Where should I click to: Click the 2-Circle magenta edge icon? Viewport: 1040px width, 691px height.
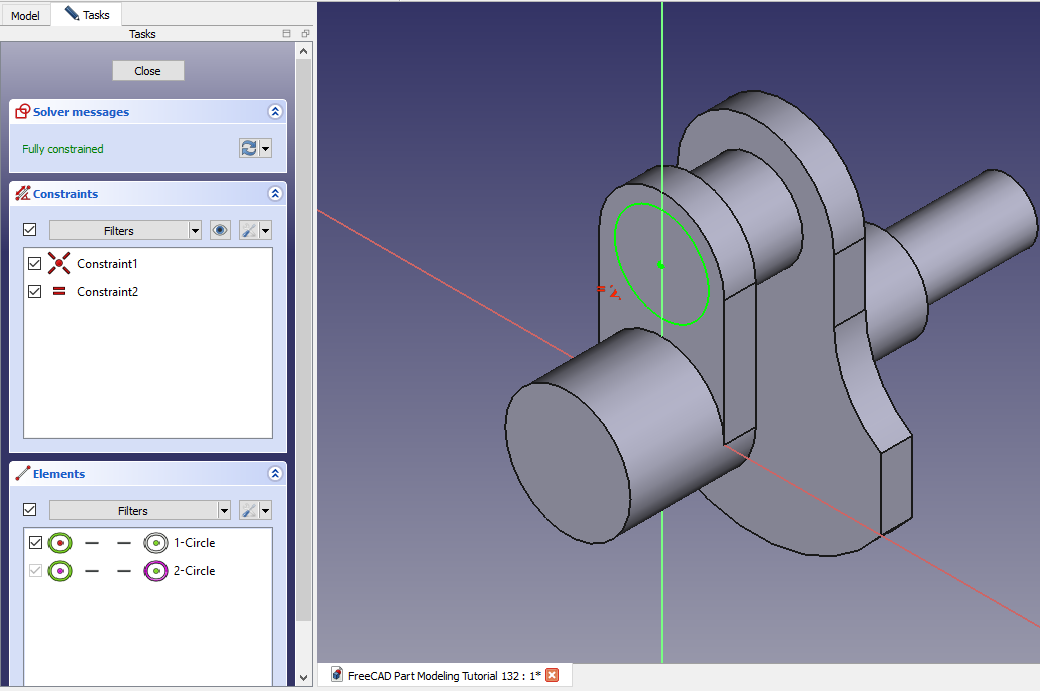[x=155, y=571]
